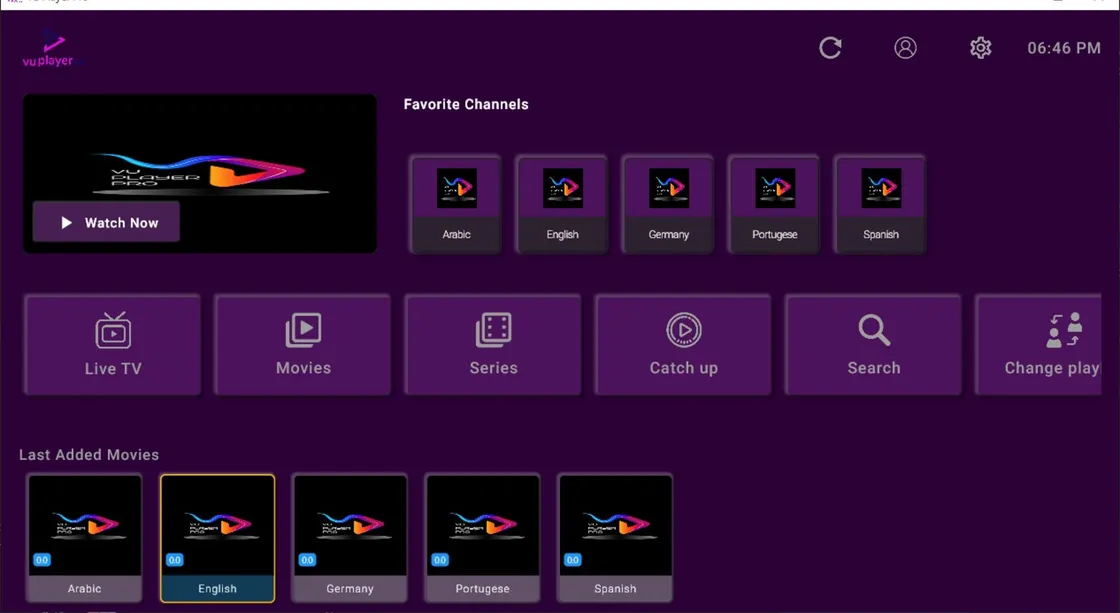This screenshot has height=613, width=1120.
Task: Open the Search tile
Action: pyautogui.click(x=874, y=344)
